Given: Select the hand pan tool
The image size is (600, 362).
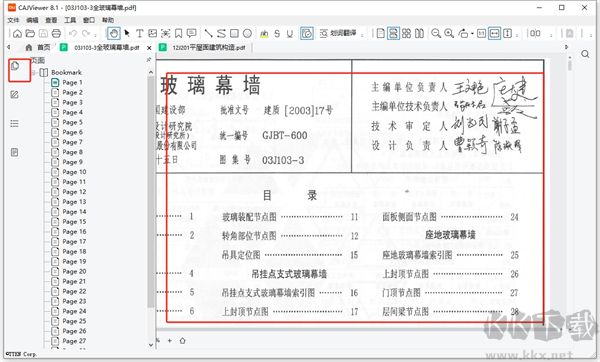Looking at the screenshot, I should [x=114, y=34].
